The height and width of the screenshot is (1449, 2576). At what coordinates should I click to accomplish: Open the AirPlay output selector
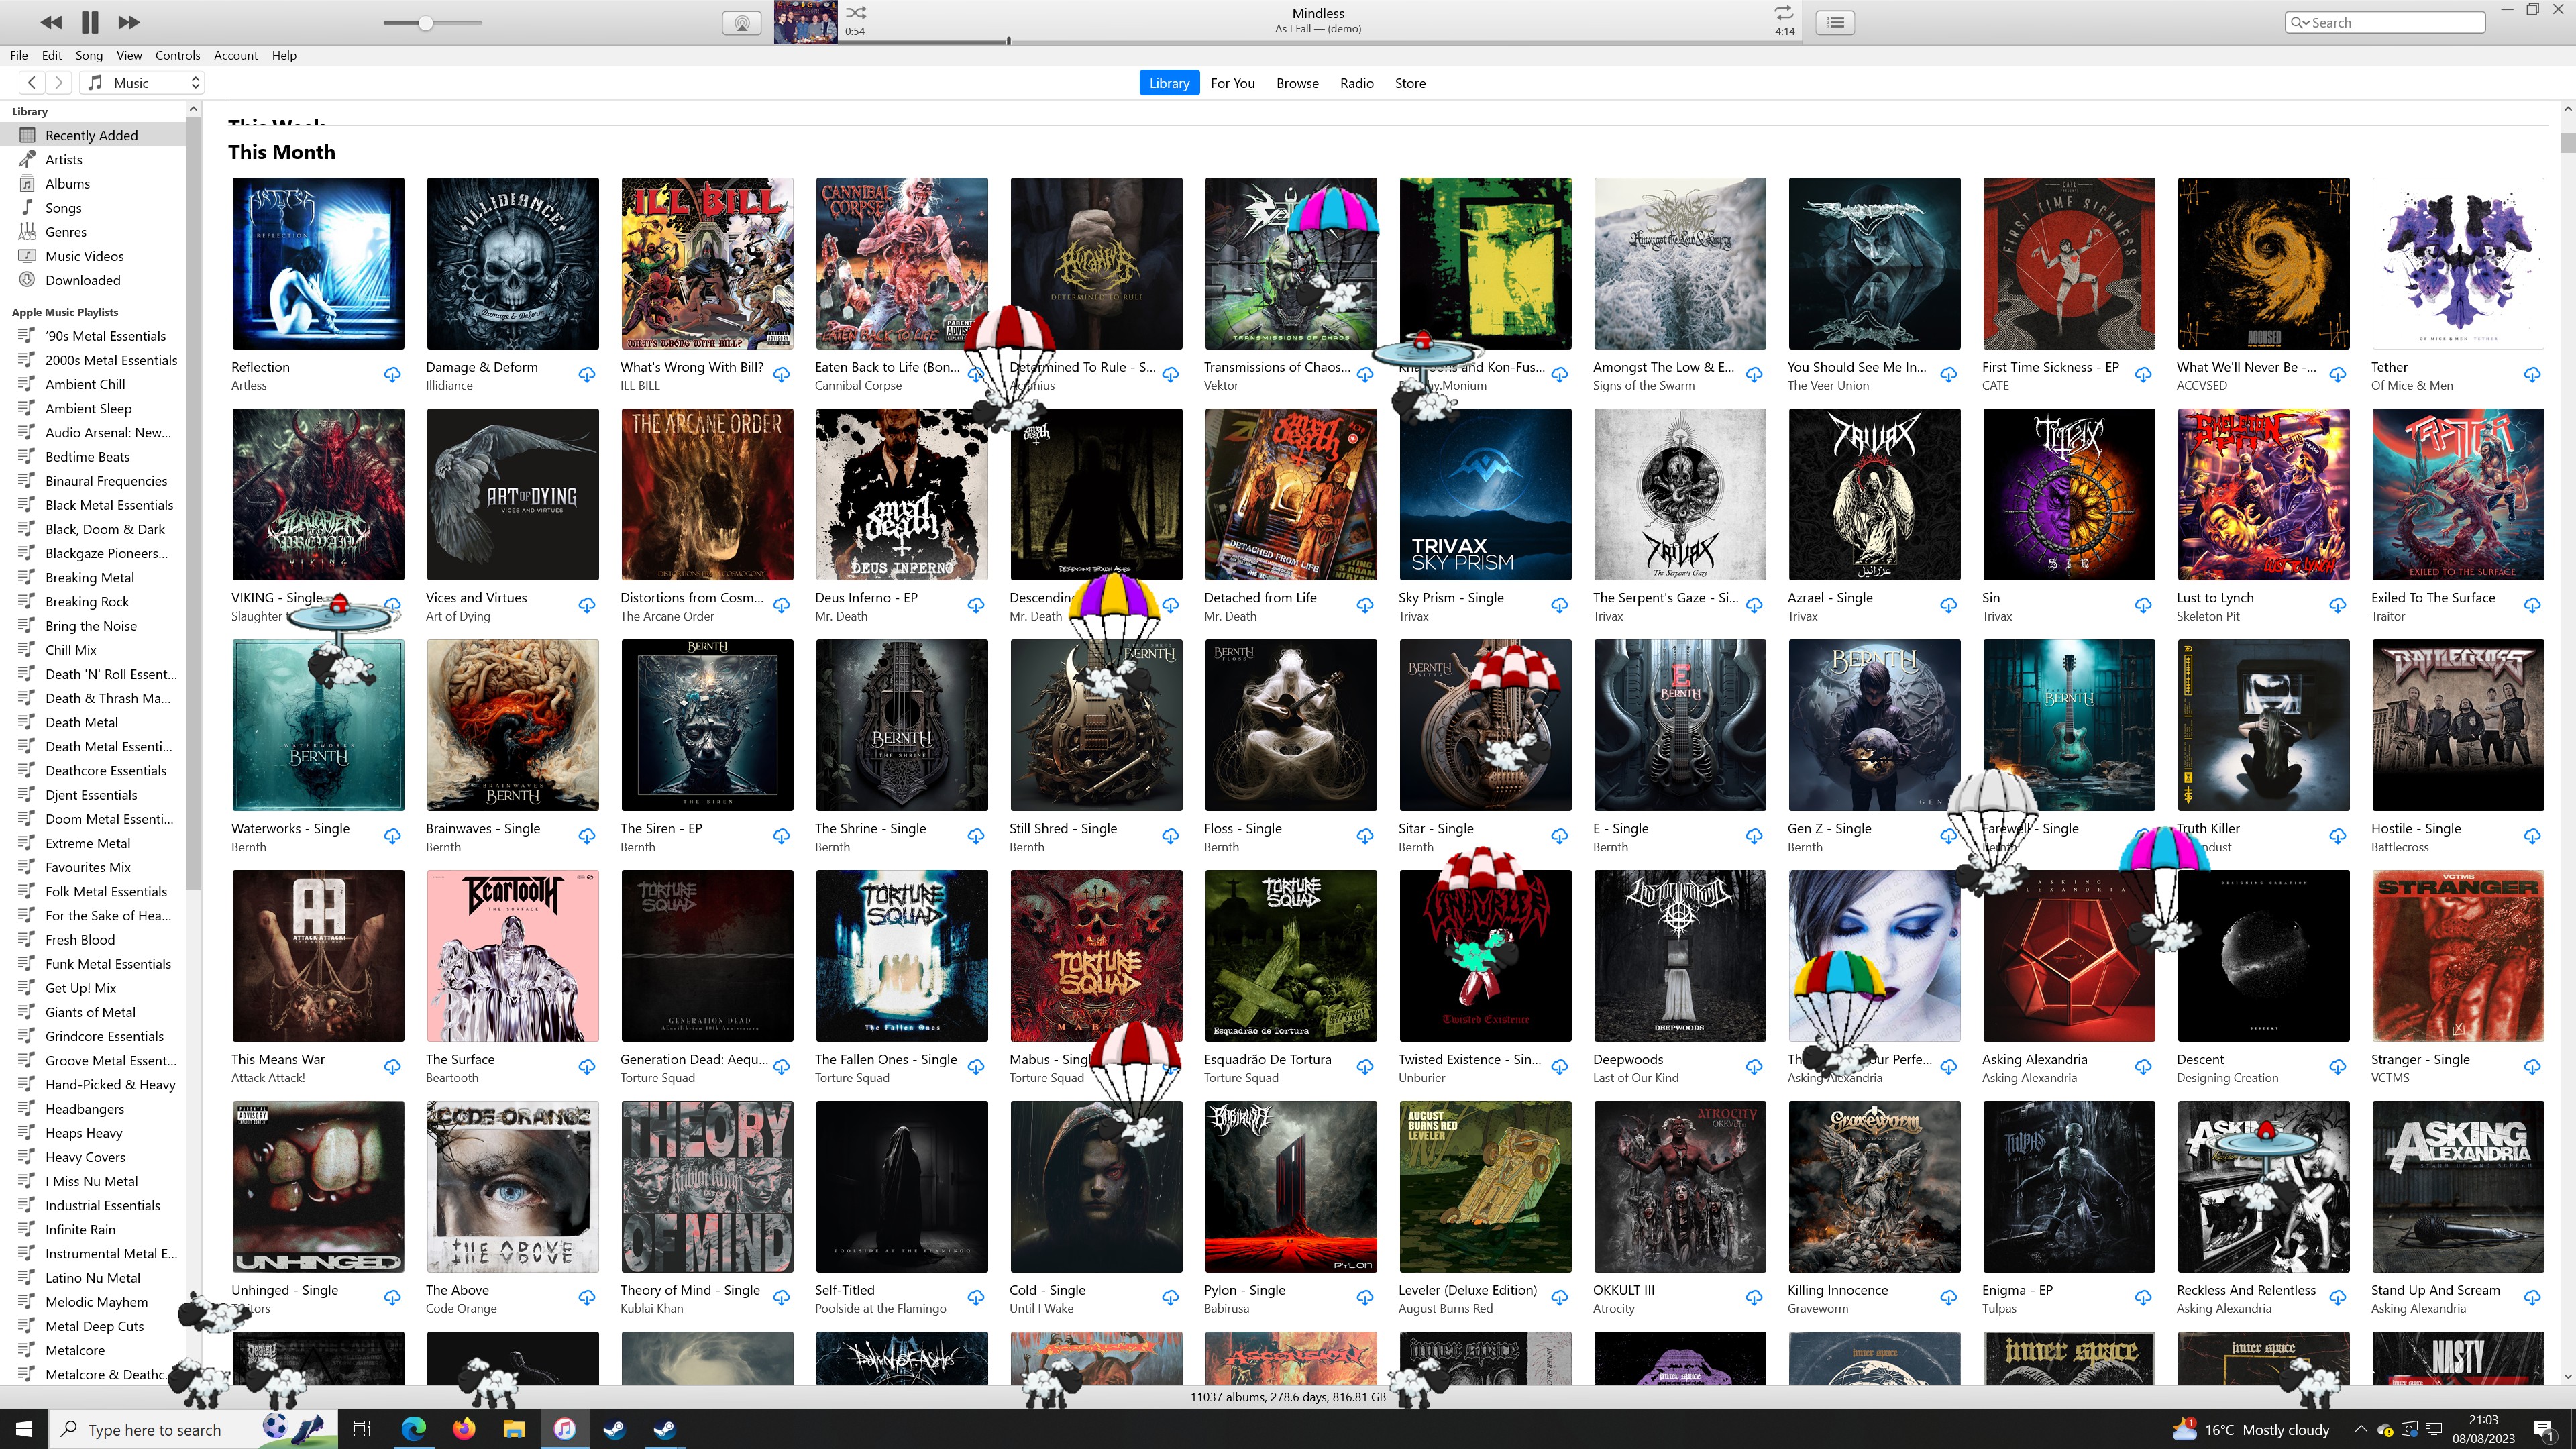(741, 23)
